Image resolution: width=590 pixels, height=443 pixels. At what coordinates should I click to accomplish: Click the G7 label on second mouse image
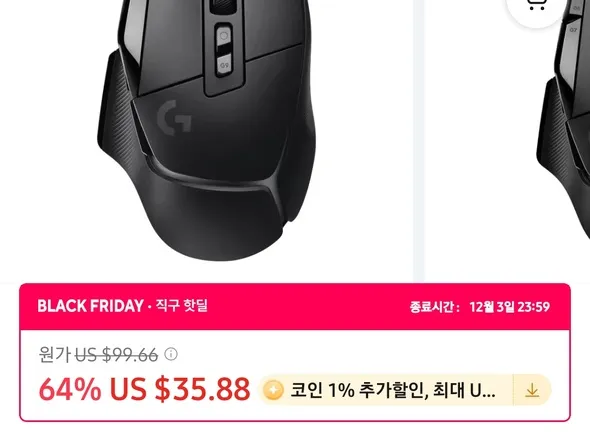coord(573,30)
